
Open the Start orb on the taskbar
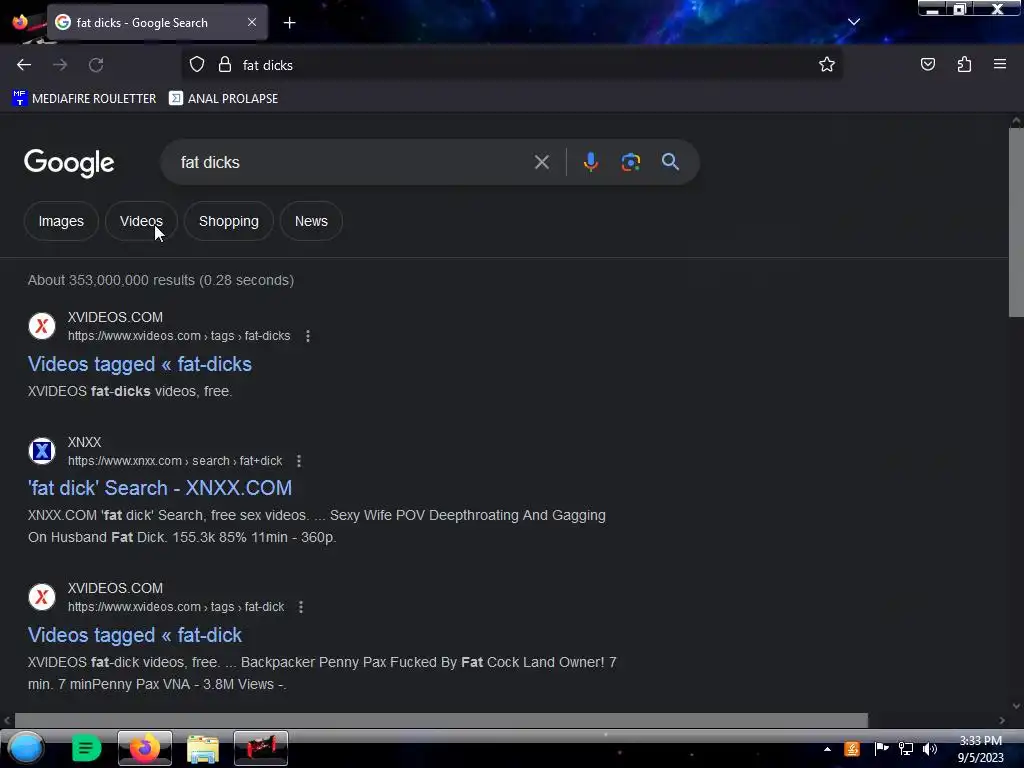[x=26, y=748]
